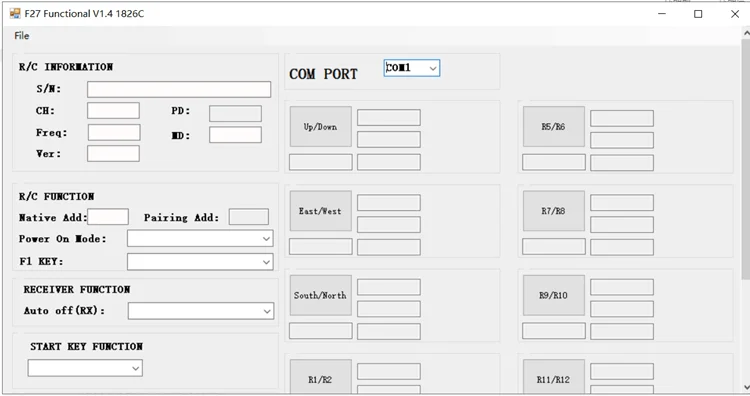
Task: Expand the COM PORT dropdown
Action: (x=412, y=68)
